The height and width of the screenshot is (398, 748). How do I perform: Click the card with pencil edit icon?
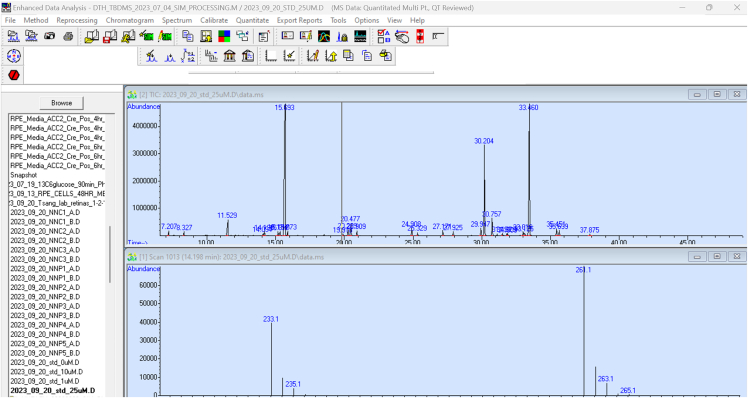[x=306, y=36]
